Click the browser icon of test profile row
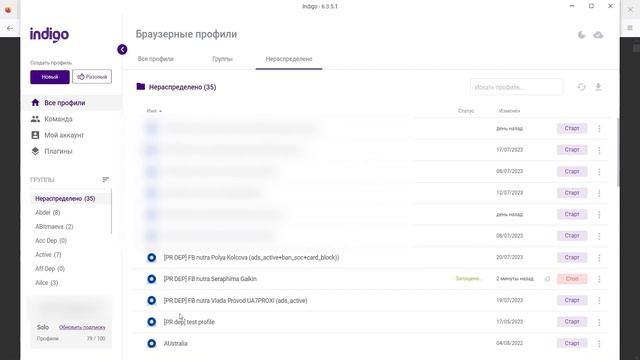640x360 pixels. point(151,322)
